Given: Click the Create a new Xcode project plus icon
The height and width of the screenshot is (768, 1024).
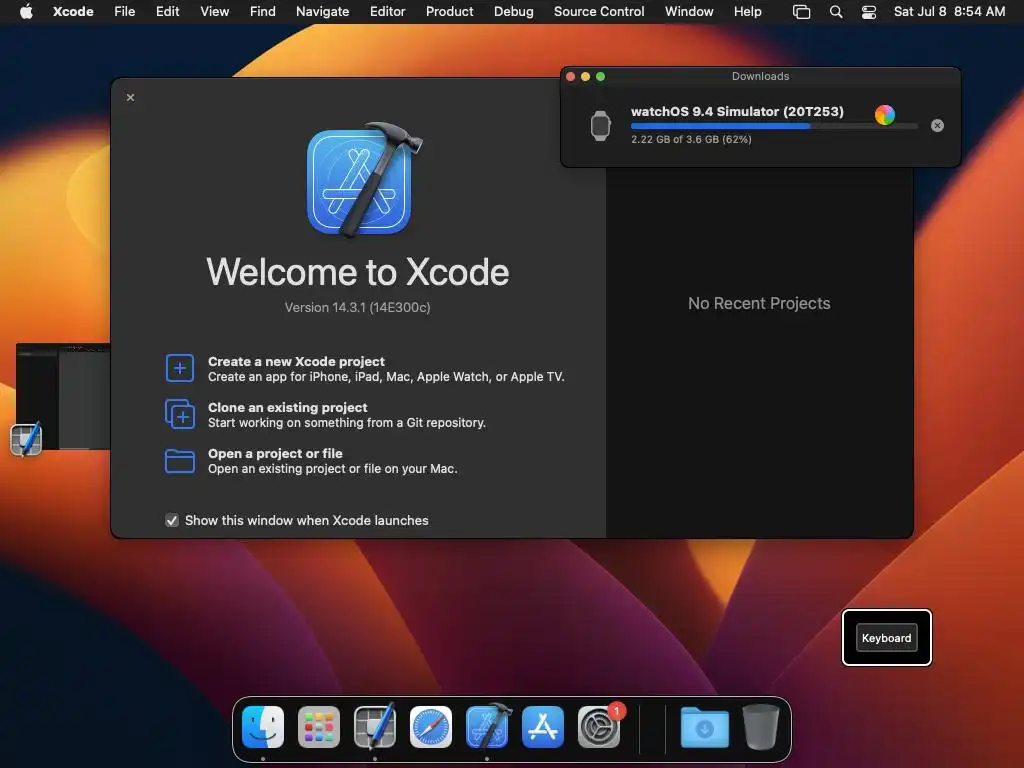Looking at the screenshot, I should tap(180, 368).
